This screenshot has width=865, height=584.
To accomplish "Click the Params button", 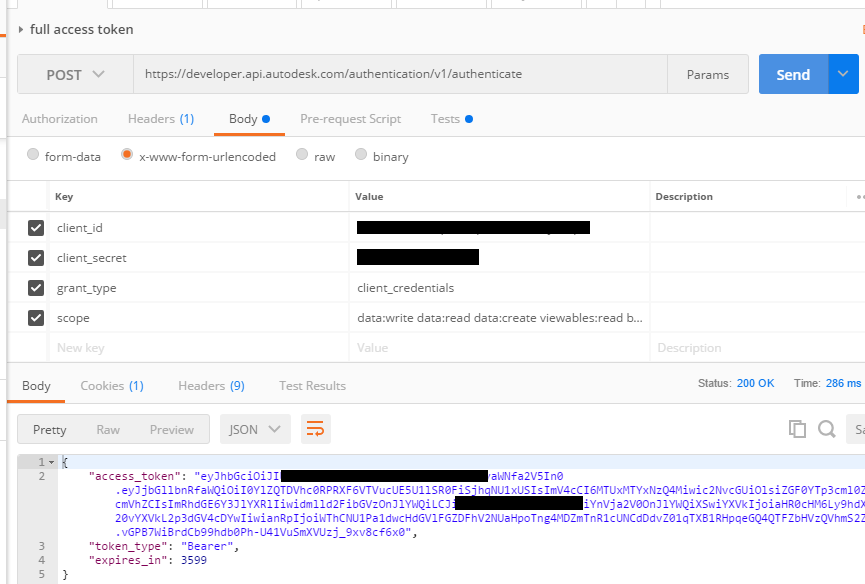I will point(708,74).
